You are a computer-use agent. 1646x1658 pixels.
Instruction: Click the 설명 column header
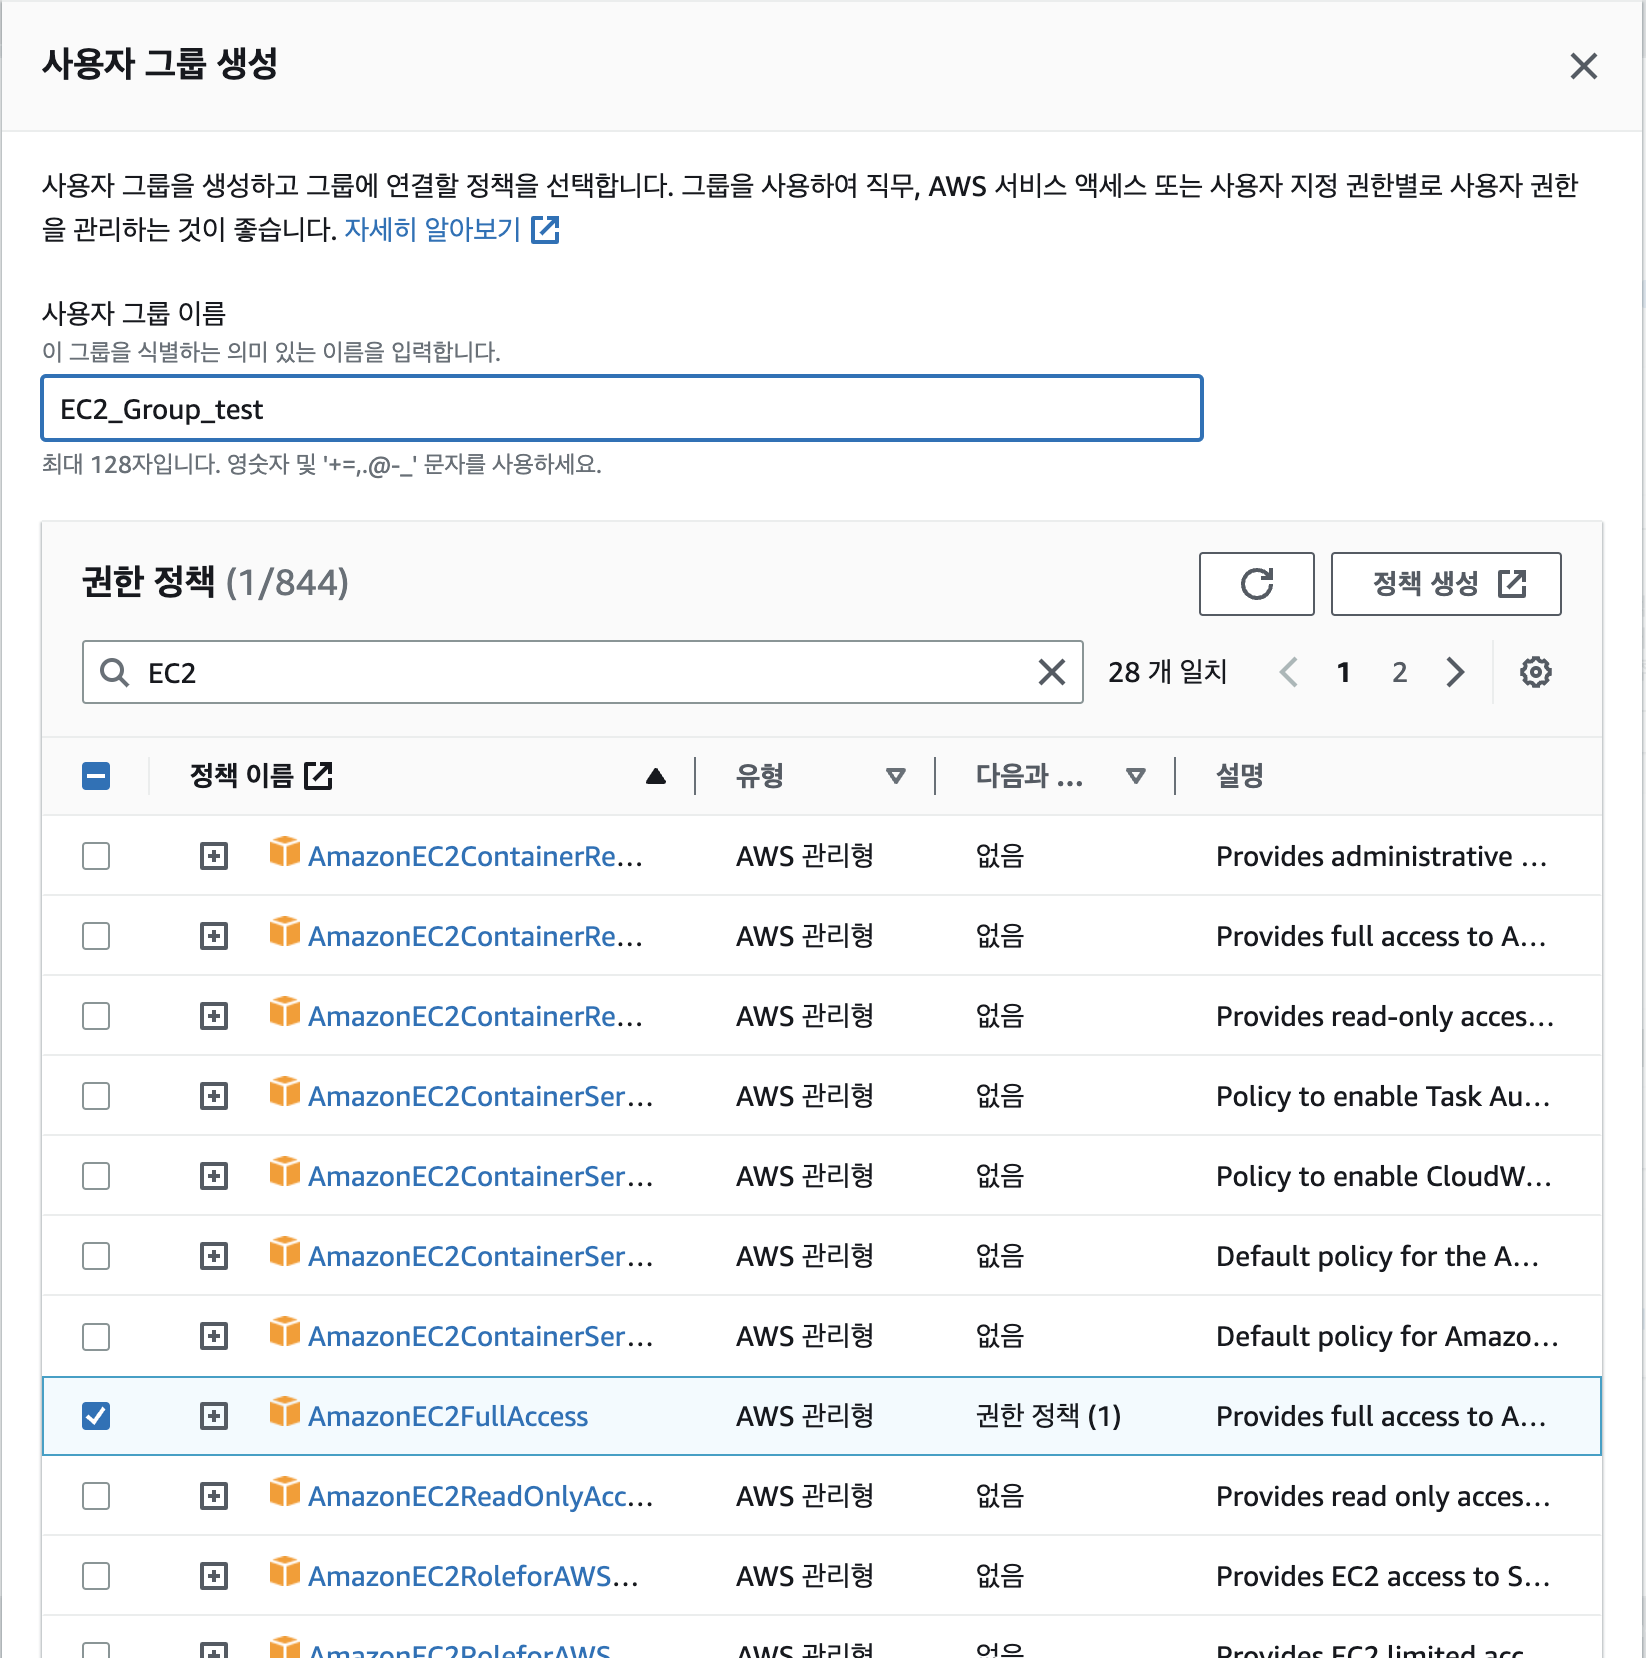click(1239, 776)
